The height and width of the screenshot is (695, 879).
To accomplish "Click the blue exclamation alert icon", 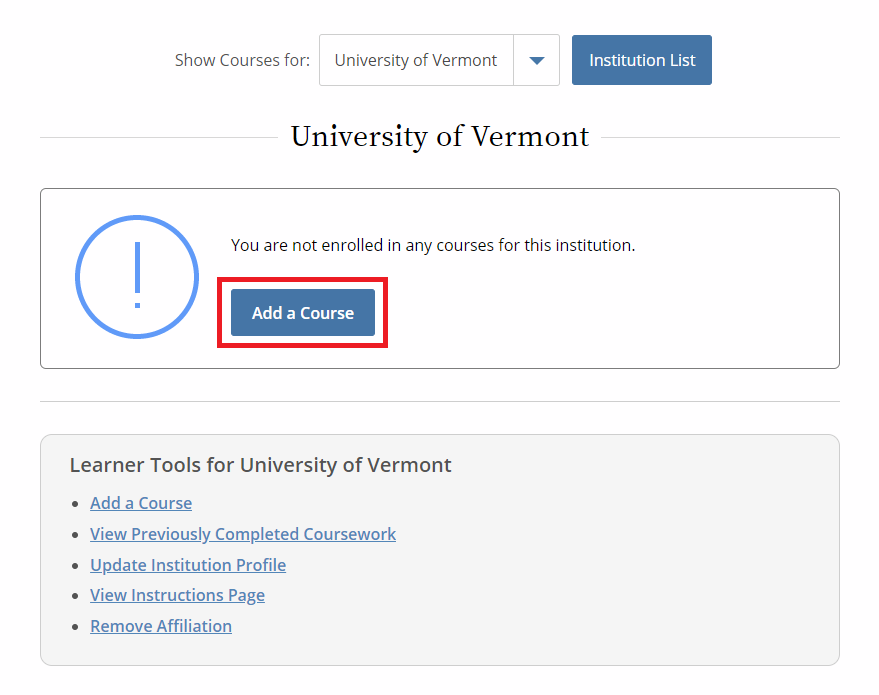I will click(x=137, y=276).
